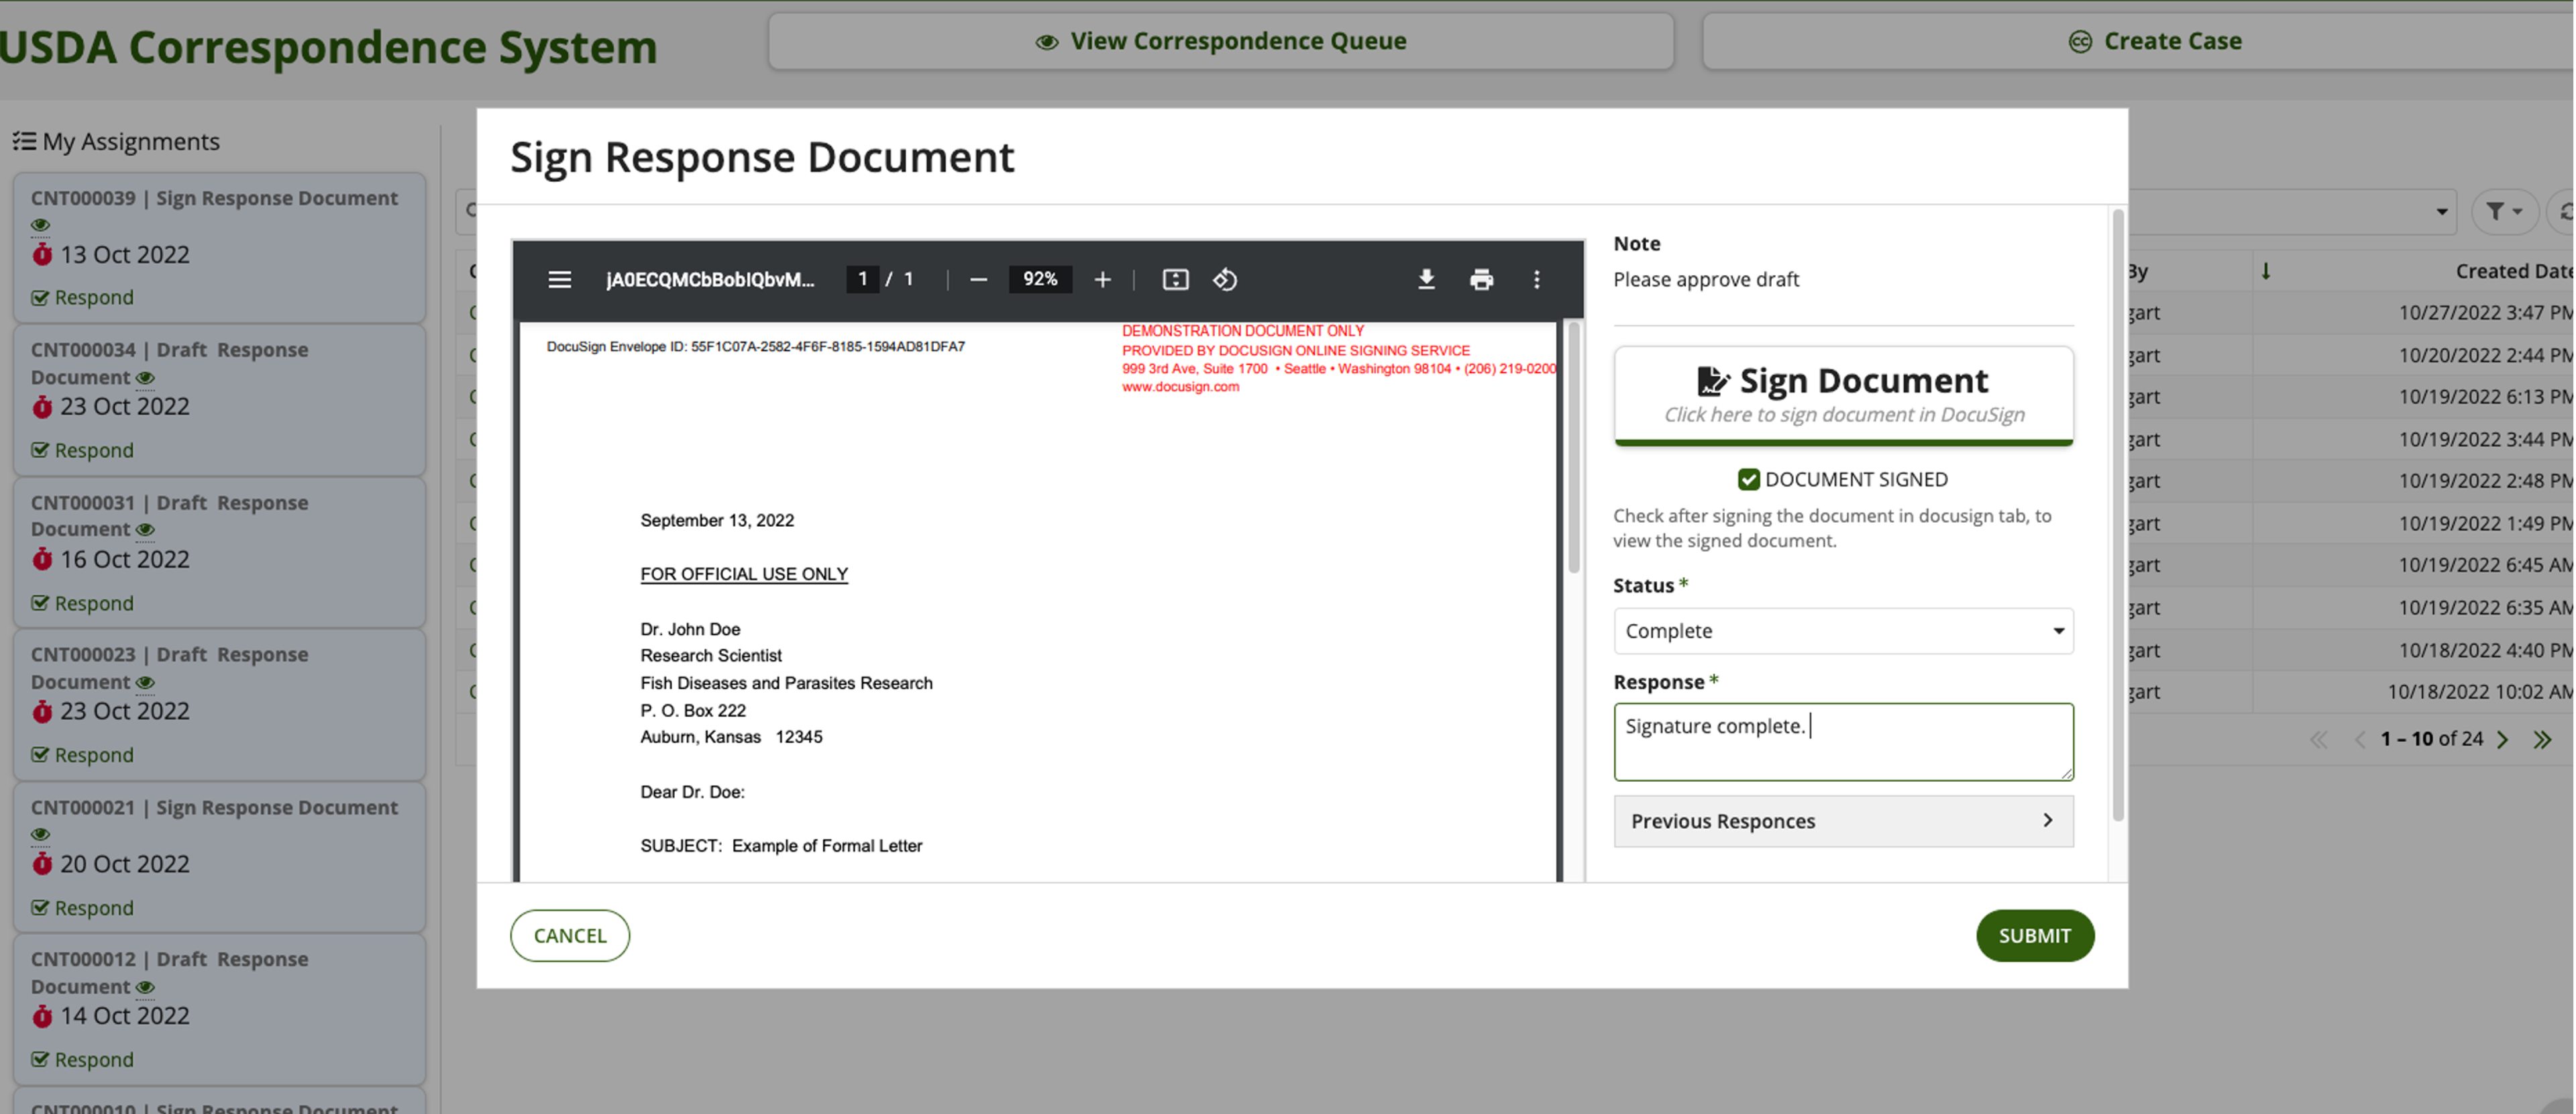
Task: Open the PDF viewer sidebar menu icon
Action: 560,279
